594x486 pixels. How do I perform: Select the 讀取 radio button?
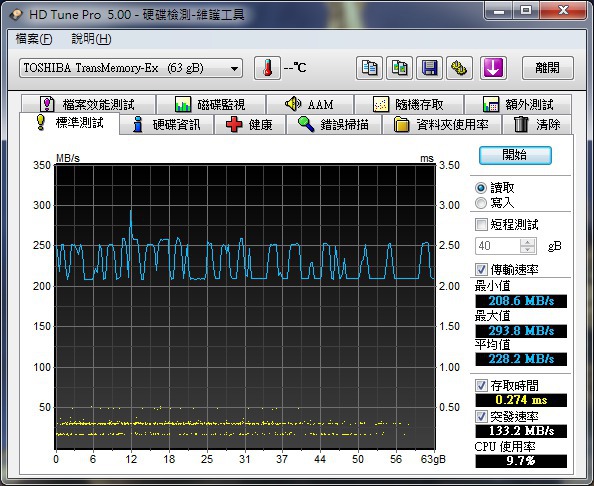tap(481, 188)
